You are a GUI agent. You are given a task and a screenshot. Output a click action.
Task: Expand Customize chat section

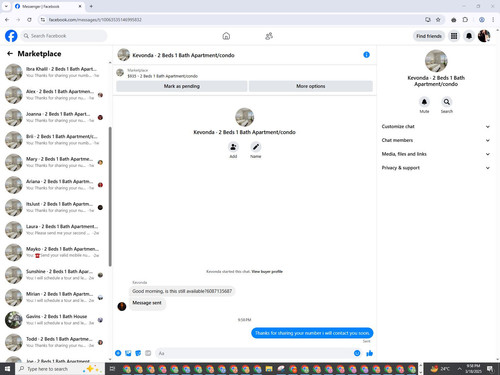436,126
